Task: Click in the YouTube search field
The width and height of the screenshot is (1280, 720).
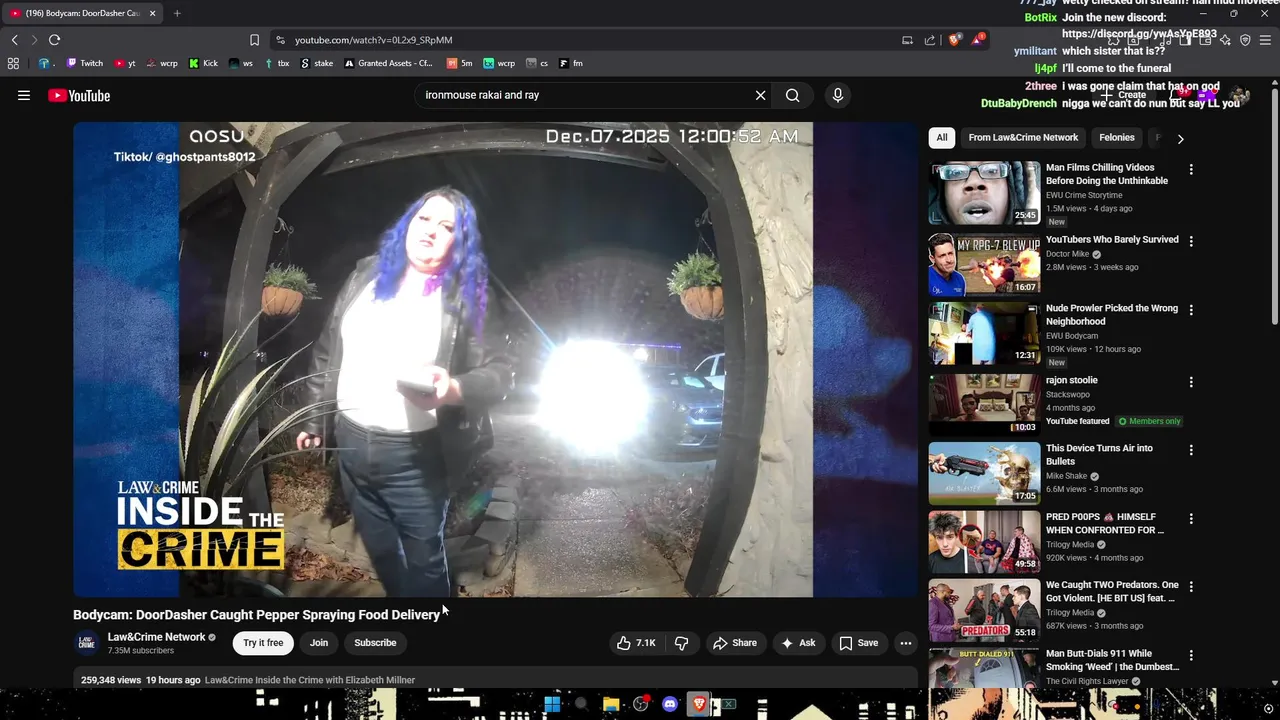Action: pyautogui.click(x=585, y=95)
